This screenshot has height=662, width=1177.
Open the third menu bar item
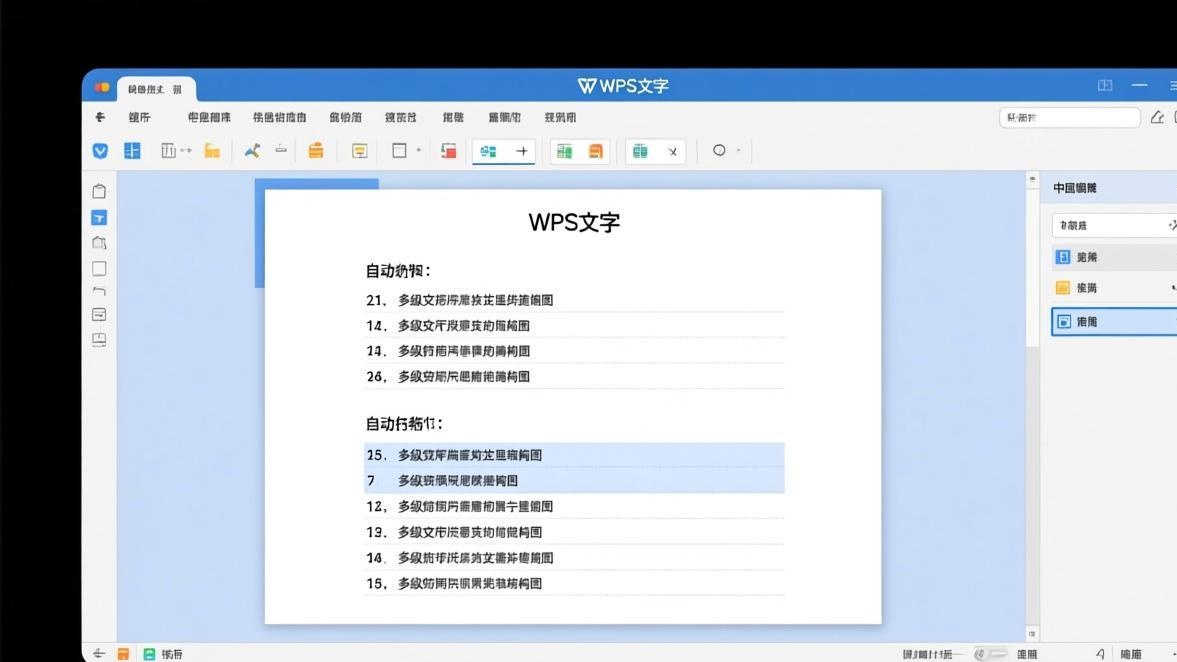(279, 117)
